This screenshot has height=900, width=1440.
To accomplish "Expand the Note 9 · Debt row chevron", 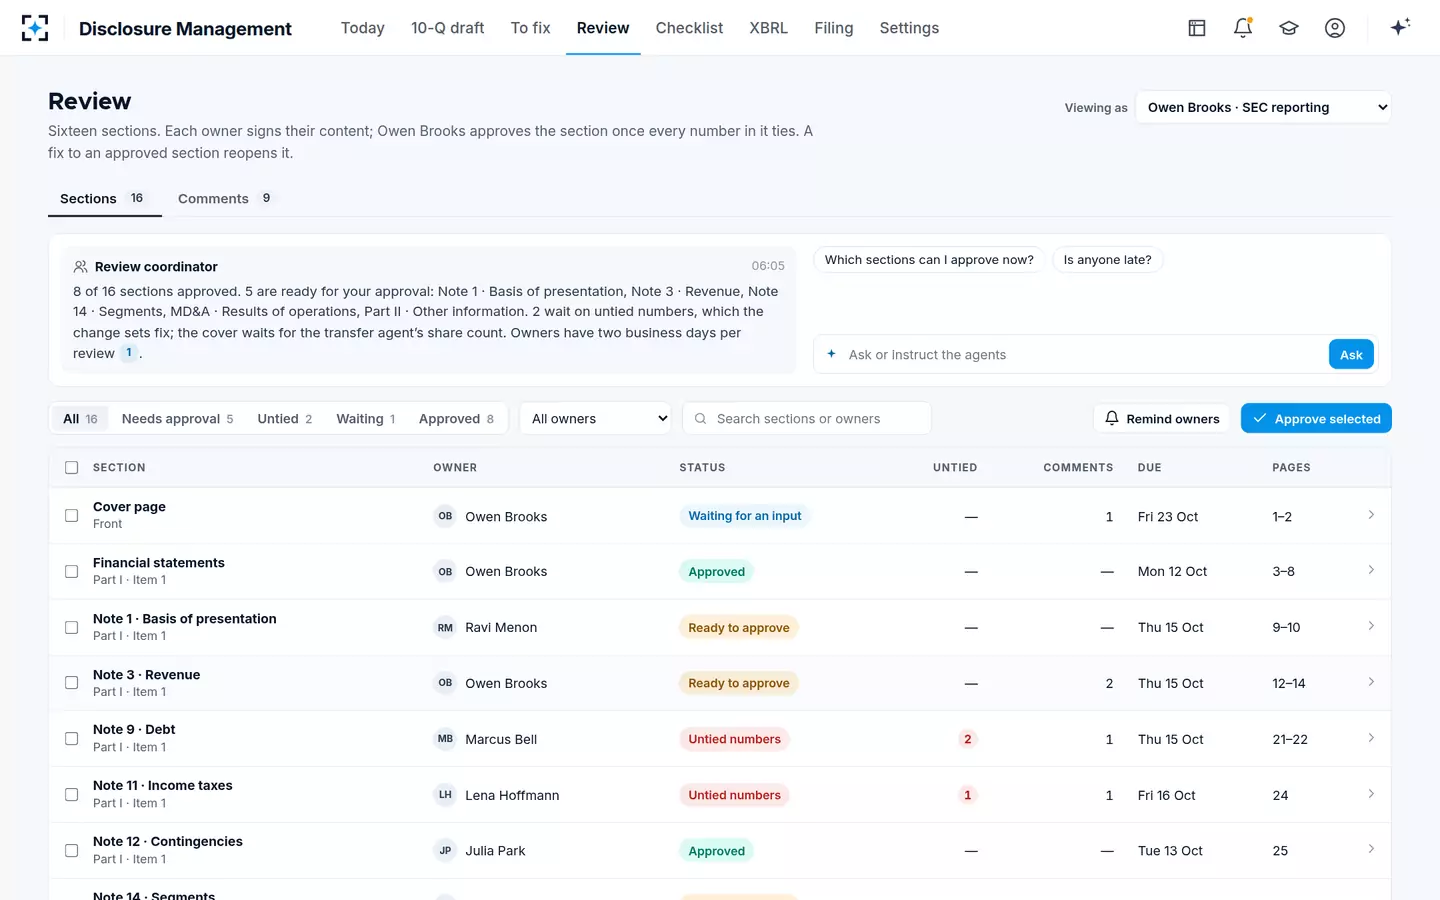I will pos(1371,738).
